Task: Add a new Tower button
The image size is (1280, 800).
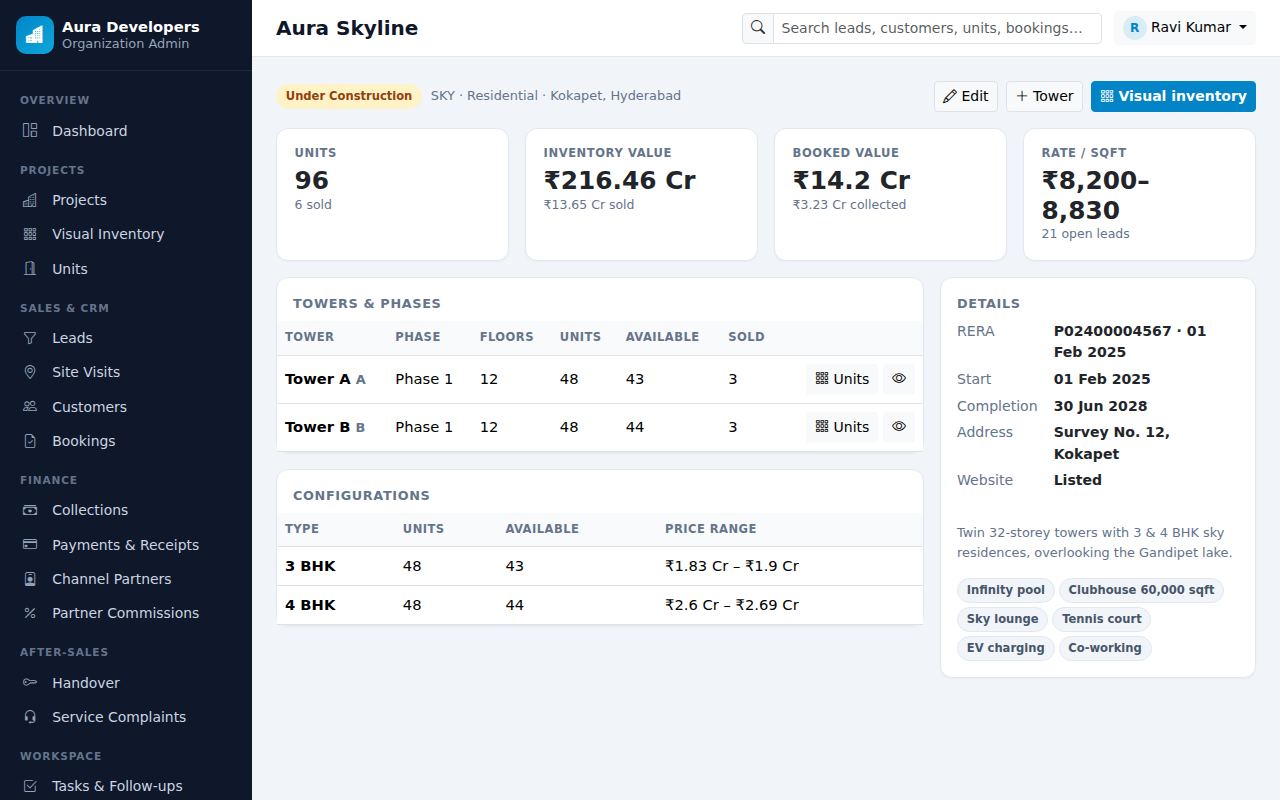Action: pyautogui.click(x=1044, y=96)
